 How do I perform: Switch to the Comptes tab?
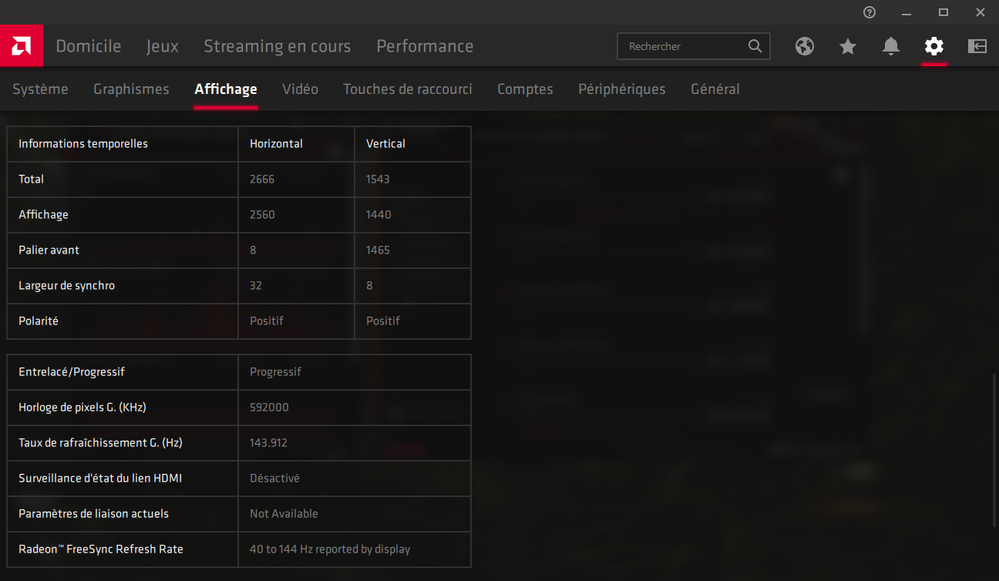pos(525,89)
